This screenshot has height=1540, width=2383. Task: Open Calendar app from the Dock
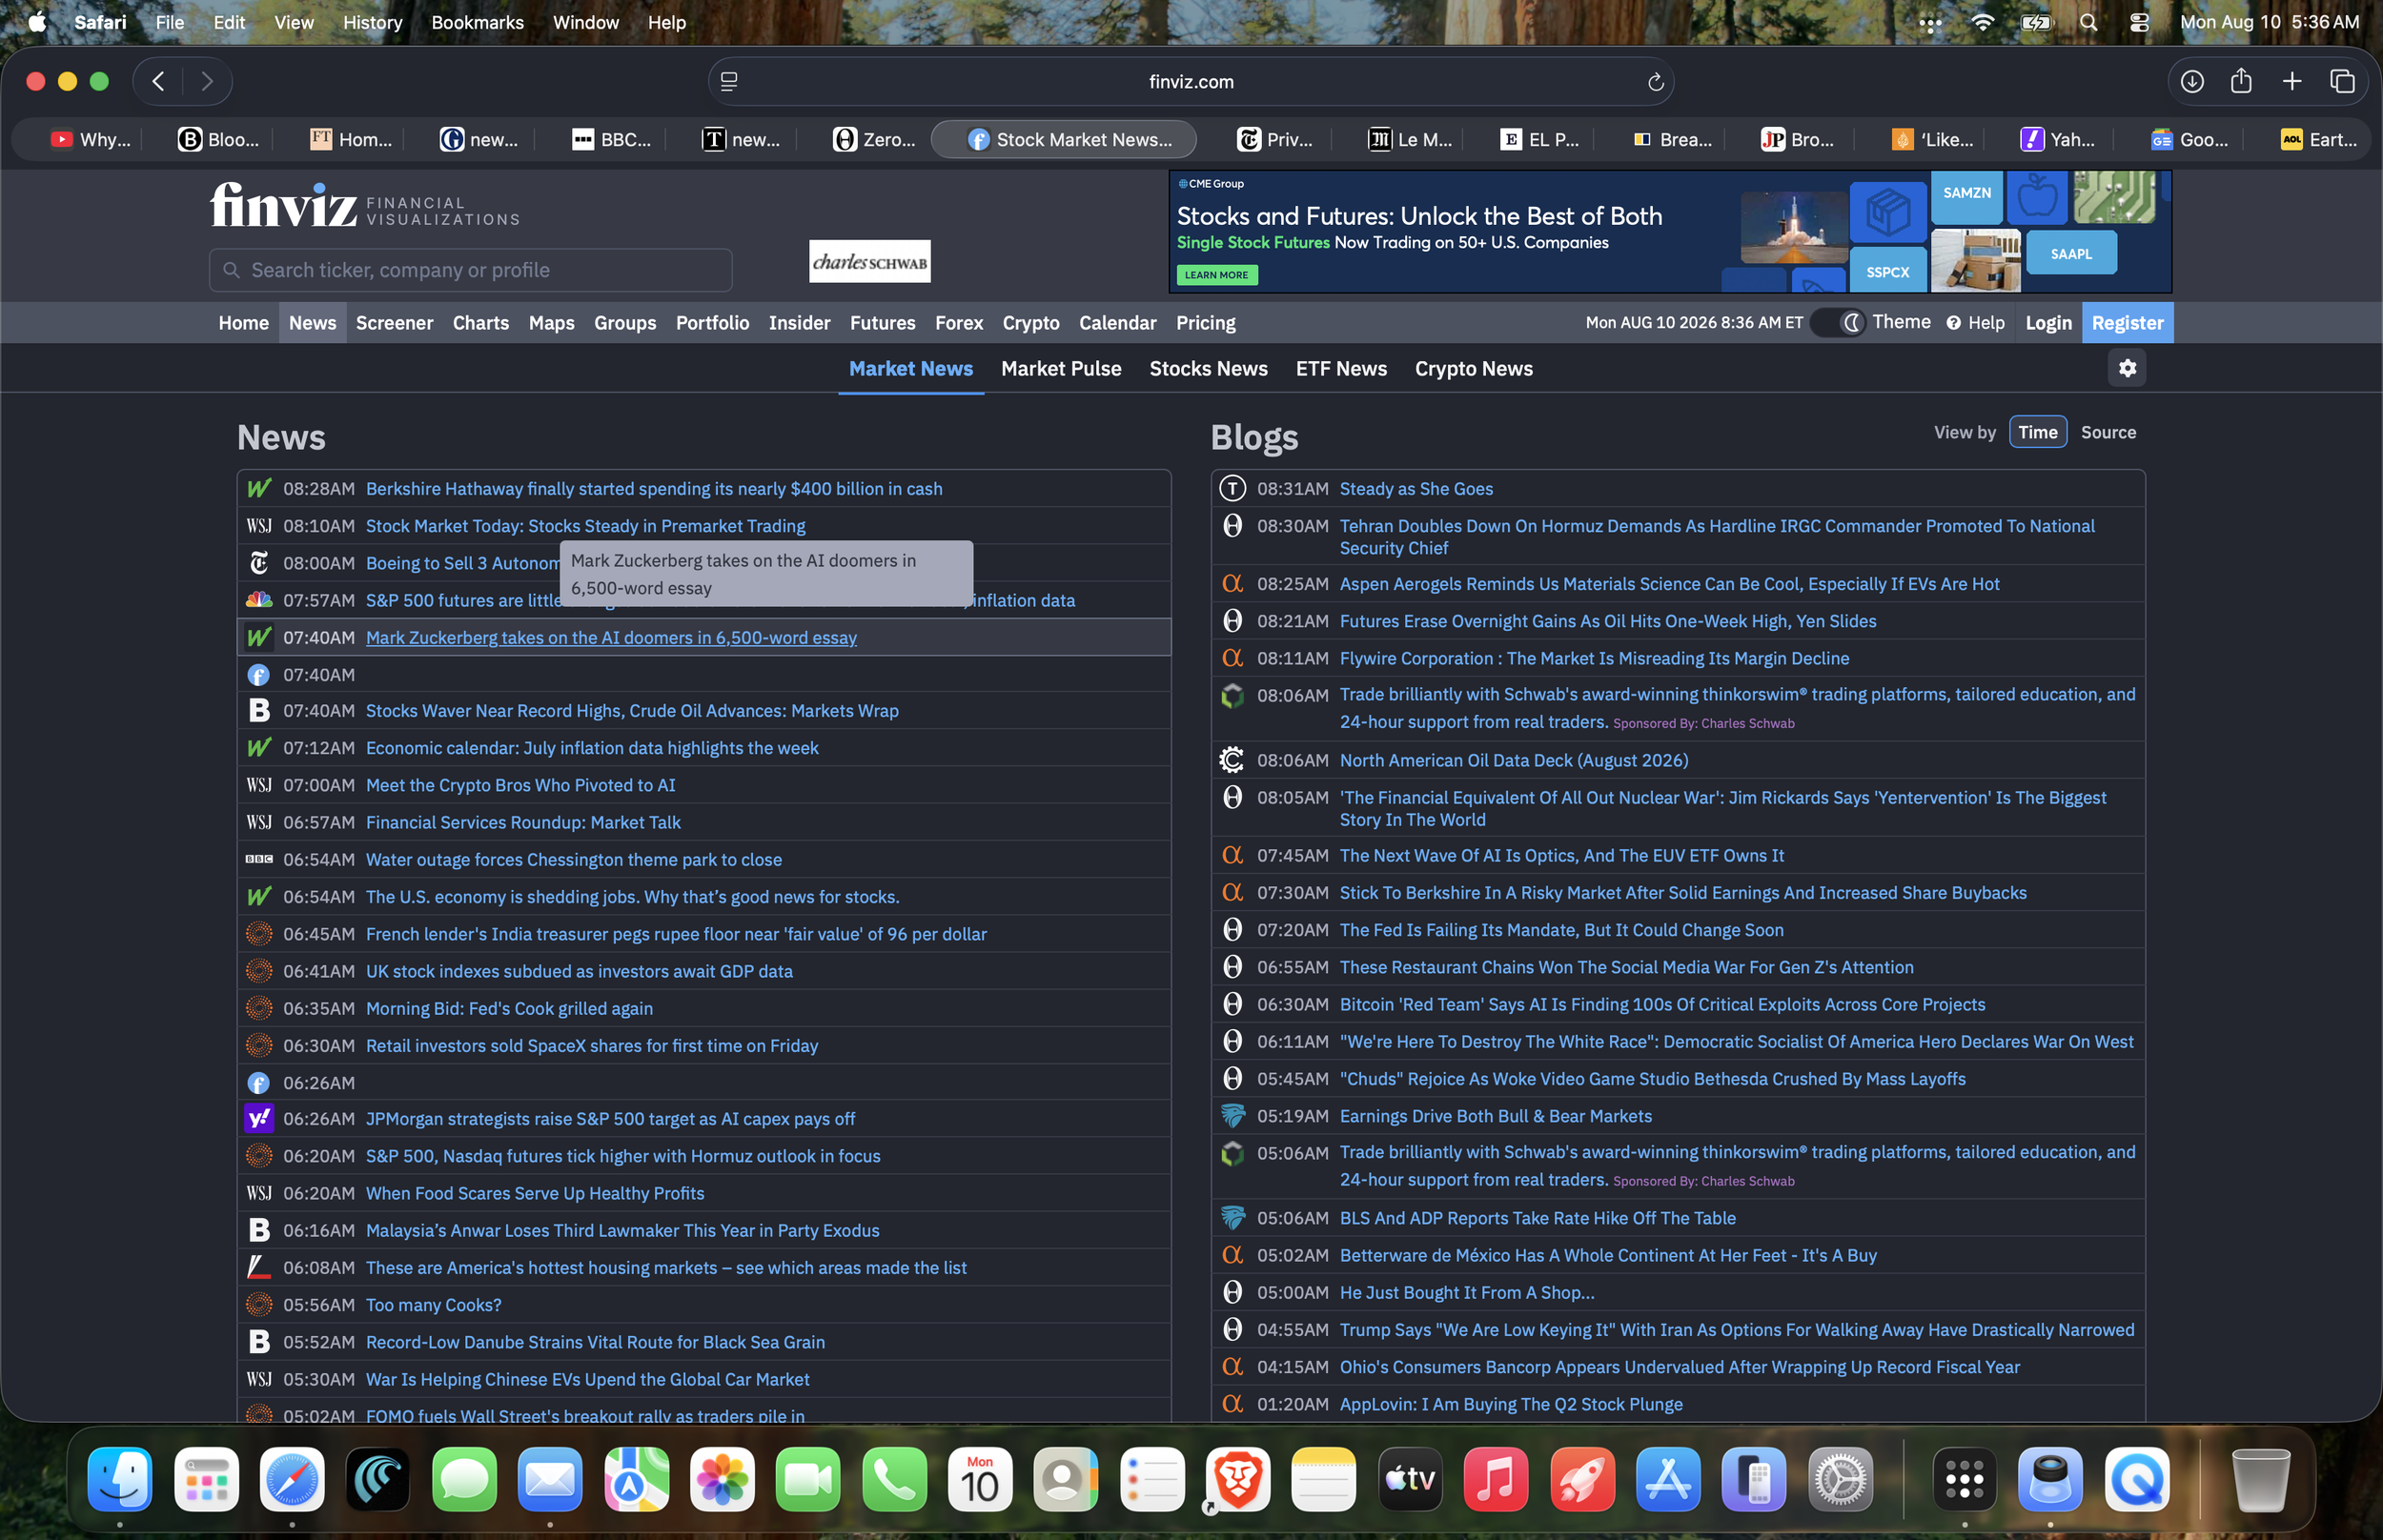[x=979, y=1479]
